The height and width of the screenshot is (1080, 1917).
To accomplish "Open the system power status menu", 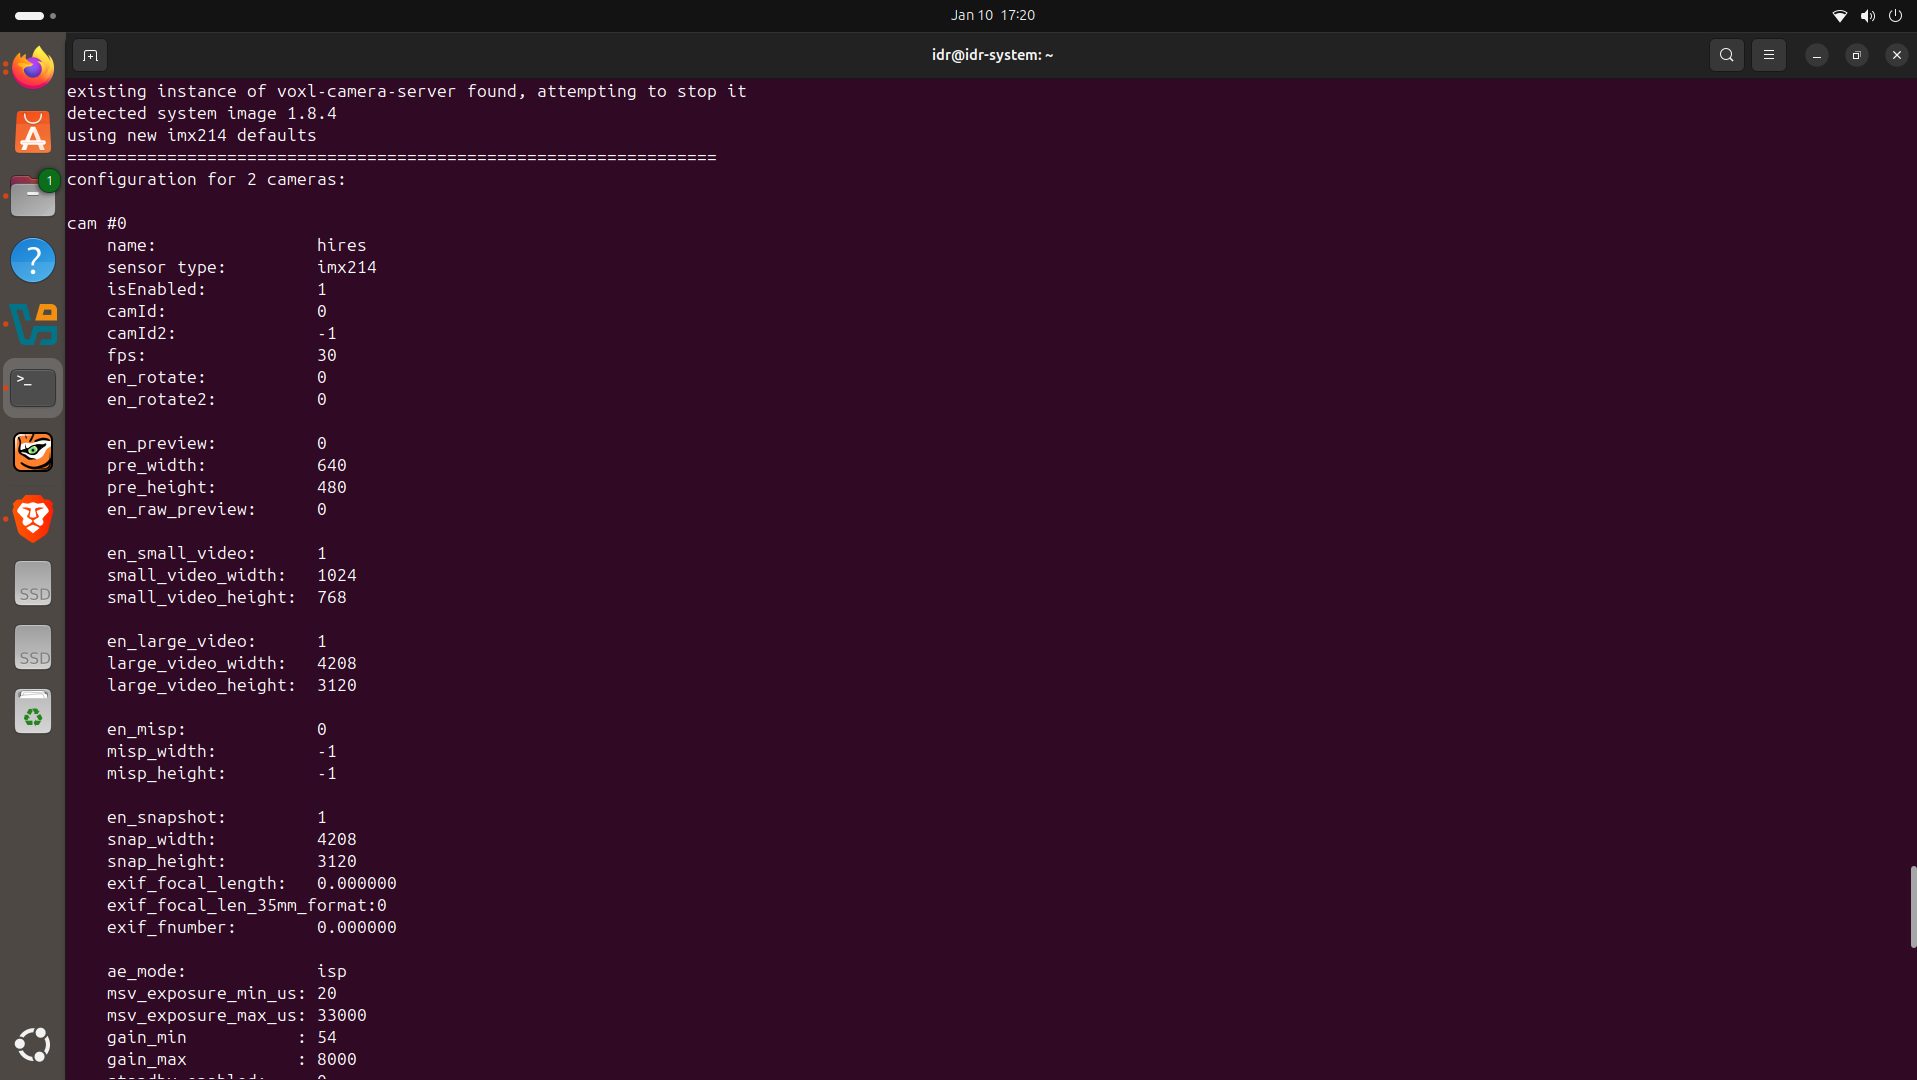I will point(1896,15).
